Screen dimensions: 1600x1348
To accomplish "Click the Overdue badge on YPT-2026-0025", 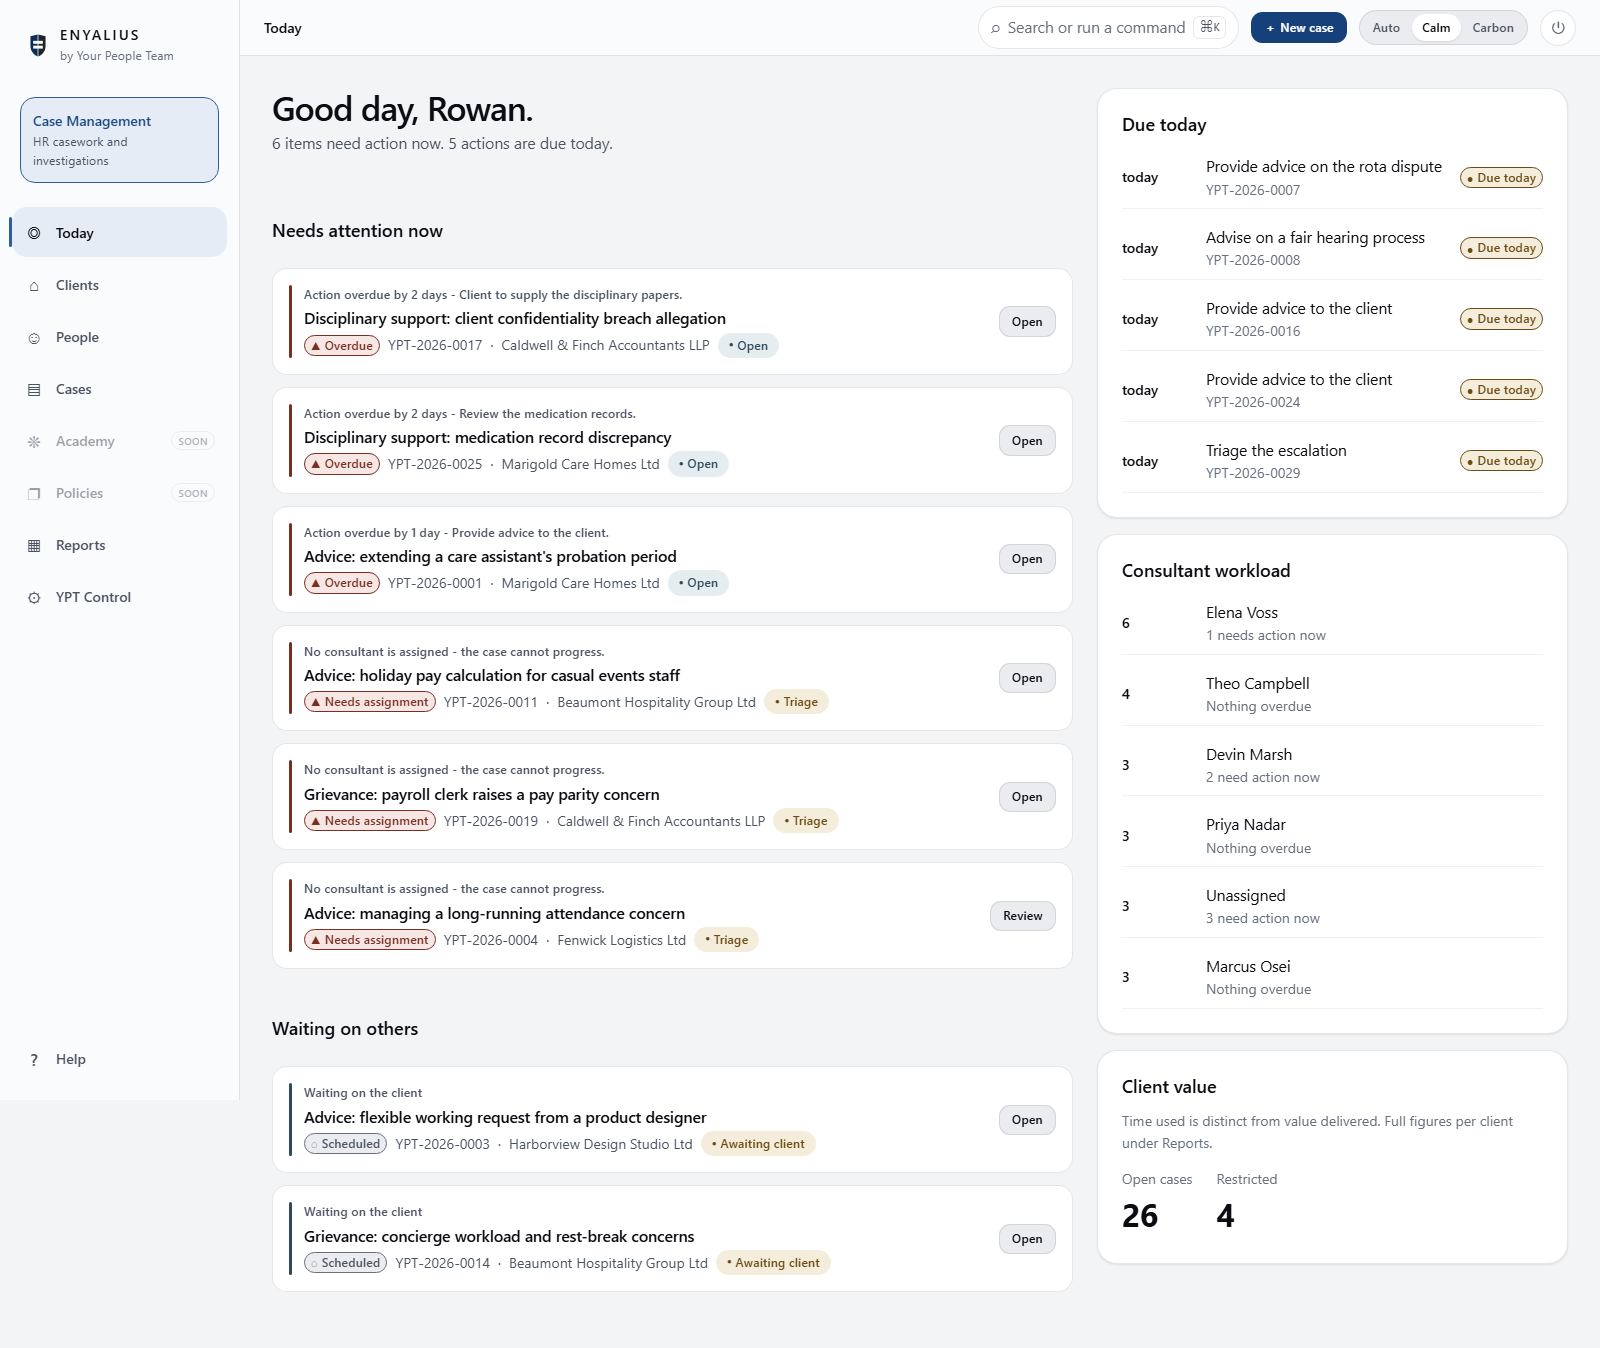I will (x=342, y=464).
